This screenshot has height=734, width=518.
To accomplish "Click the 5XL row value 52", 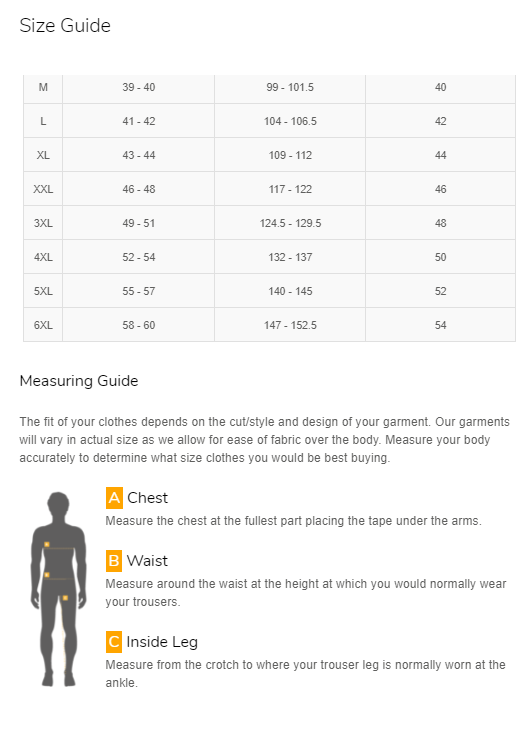I will (440, 291).
